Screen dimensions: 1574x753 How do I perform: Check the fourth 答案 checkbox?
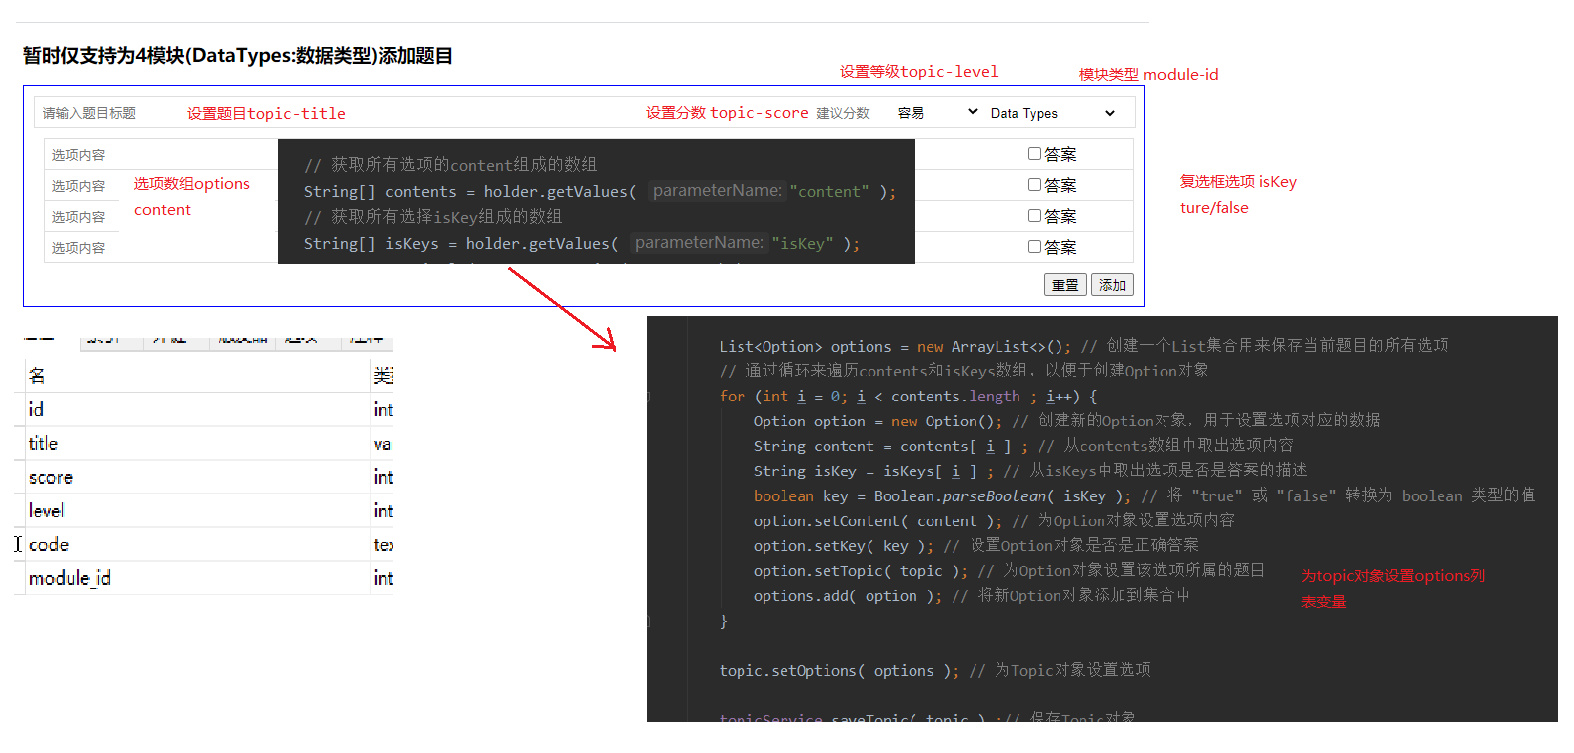click(1035, 247)
